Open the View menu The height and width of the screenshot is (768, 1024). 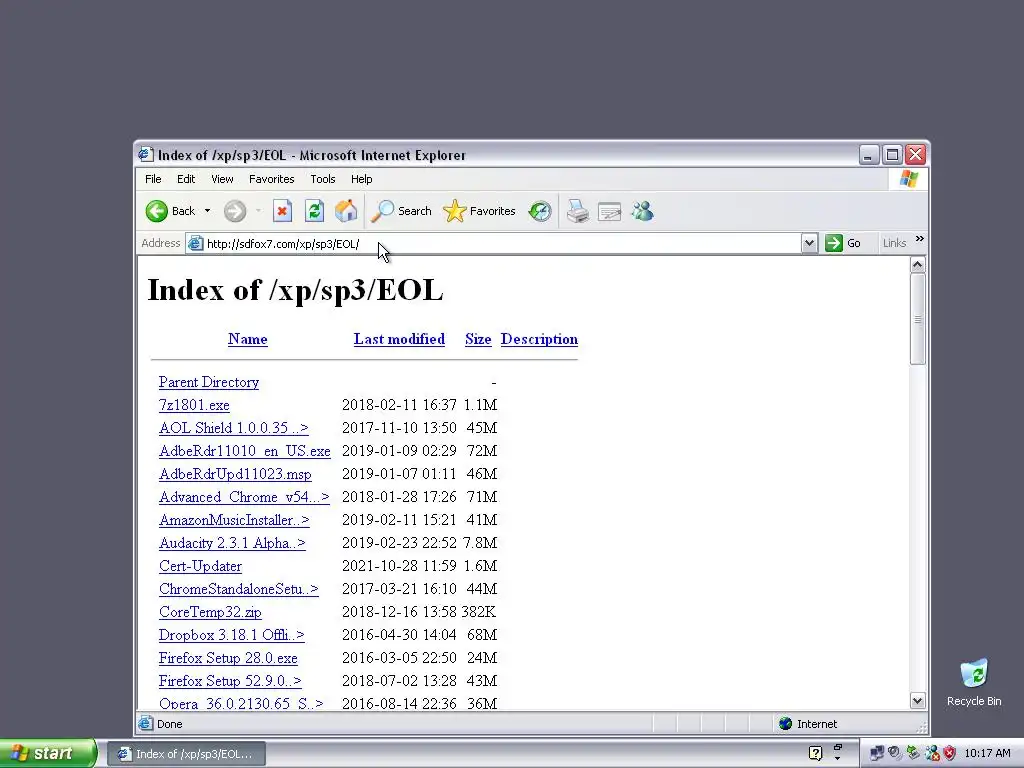pos(222,179)
